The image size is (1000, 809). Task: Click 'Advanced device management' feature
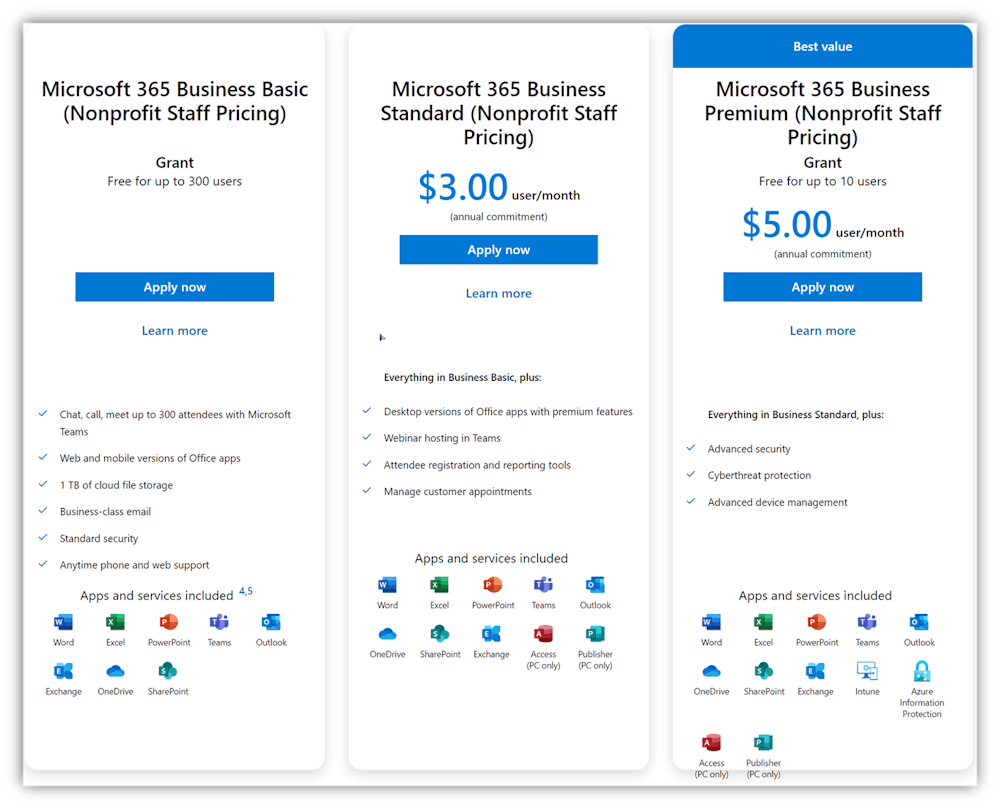777,503
